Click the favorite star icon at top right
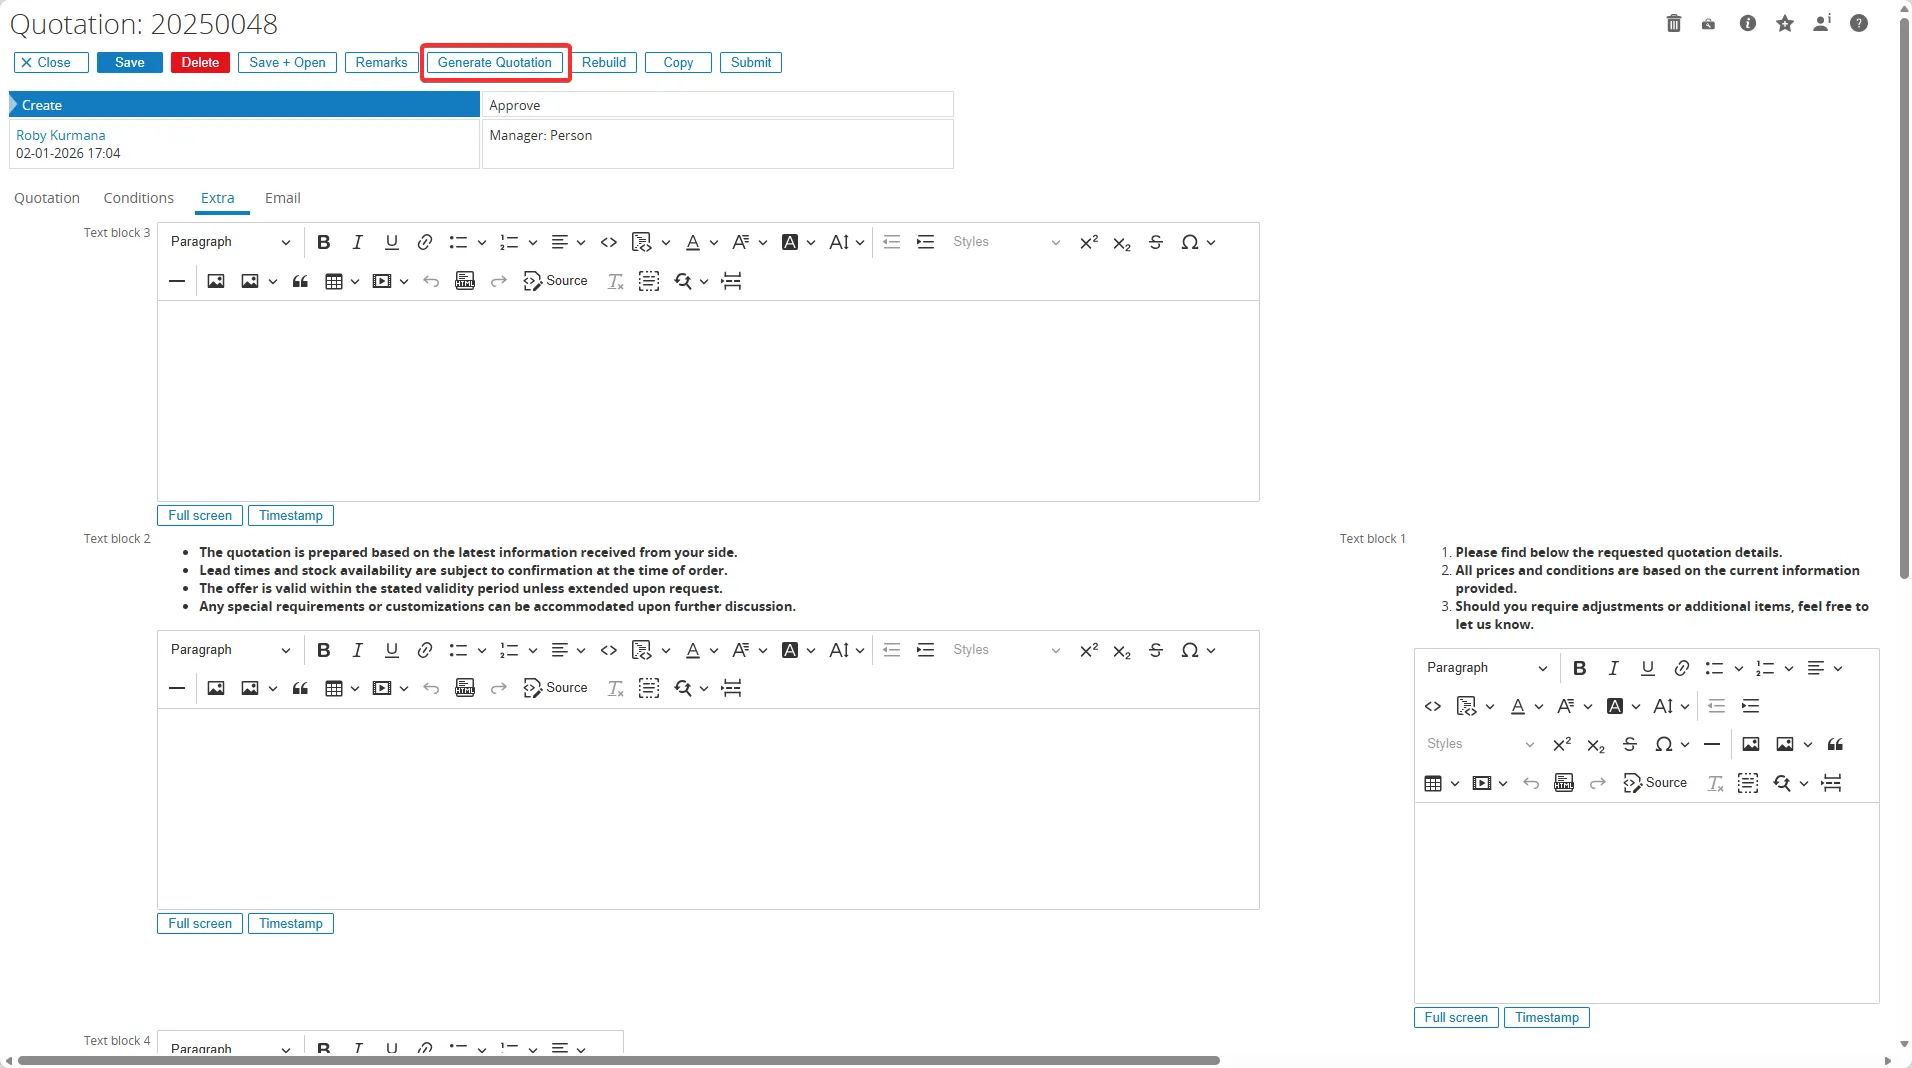This screenshot has height=1068, width=1912. click(x=1785, y=23)
